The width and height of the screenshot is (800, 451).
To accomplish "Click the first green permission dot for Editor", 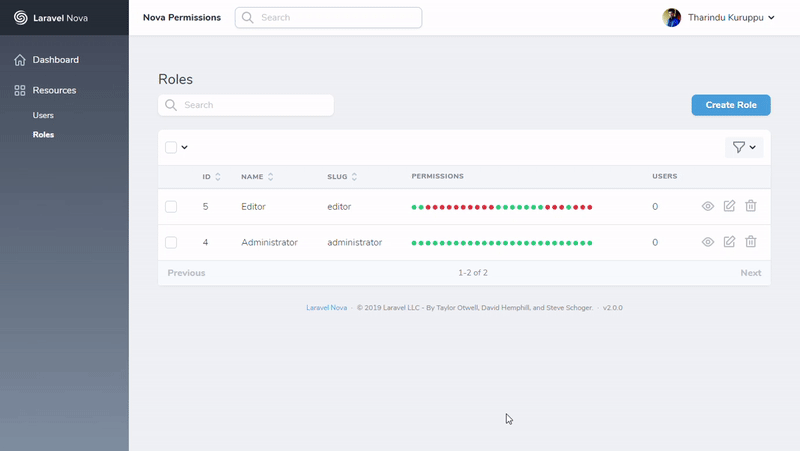I will tap(414, 207).
